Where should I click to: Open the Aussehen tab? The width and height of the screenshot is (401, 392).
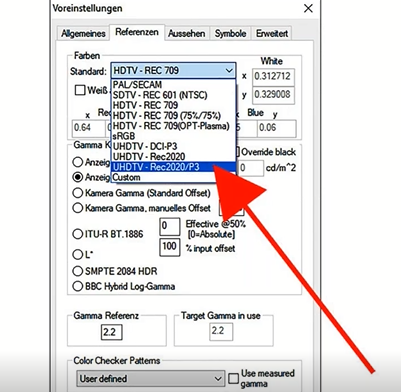point(186,33)
